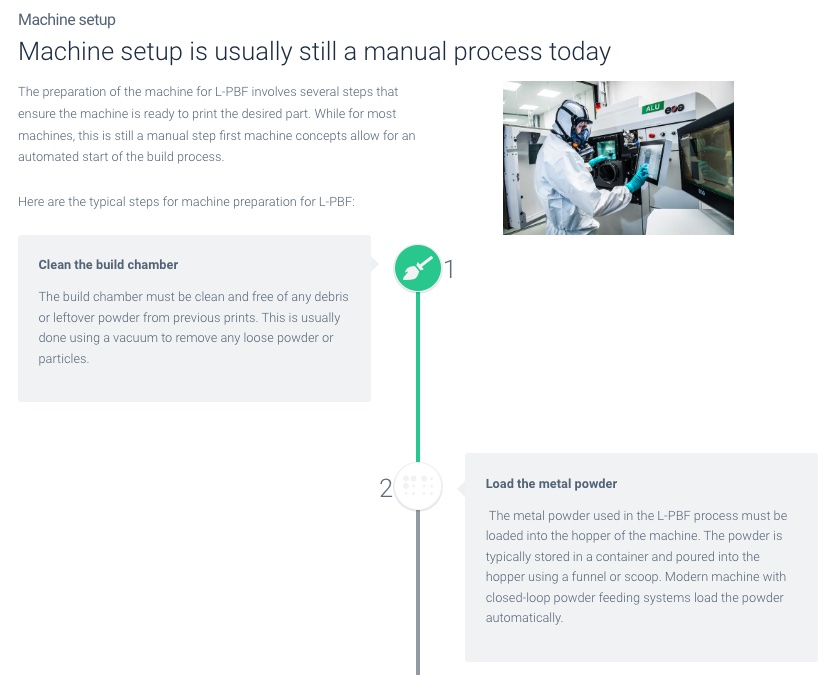Click the gray timeline line below step 2
836x675 pixels.
tap(418, 592)
